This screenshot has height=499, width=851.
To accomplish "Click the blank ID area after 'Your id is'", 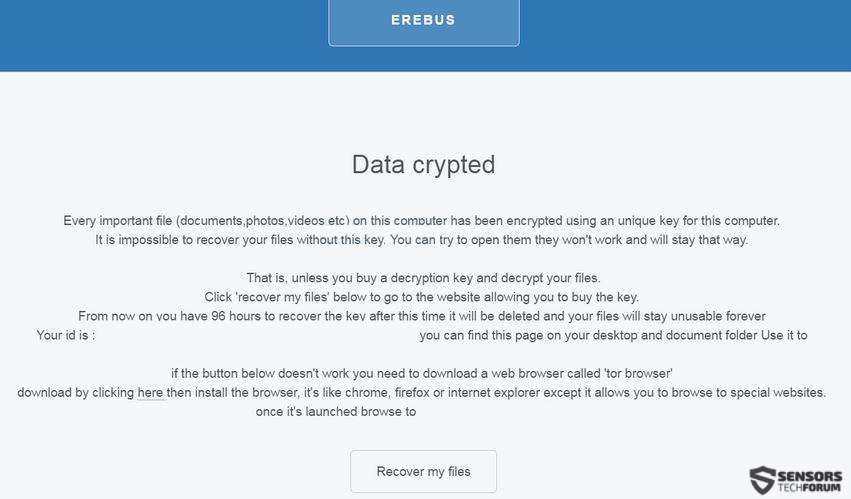I will (257, 335).
